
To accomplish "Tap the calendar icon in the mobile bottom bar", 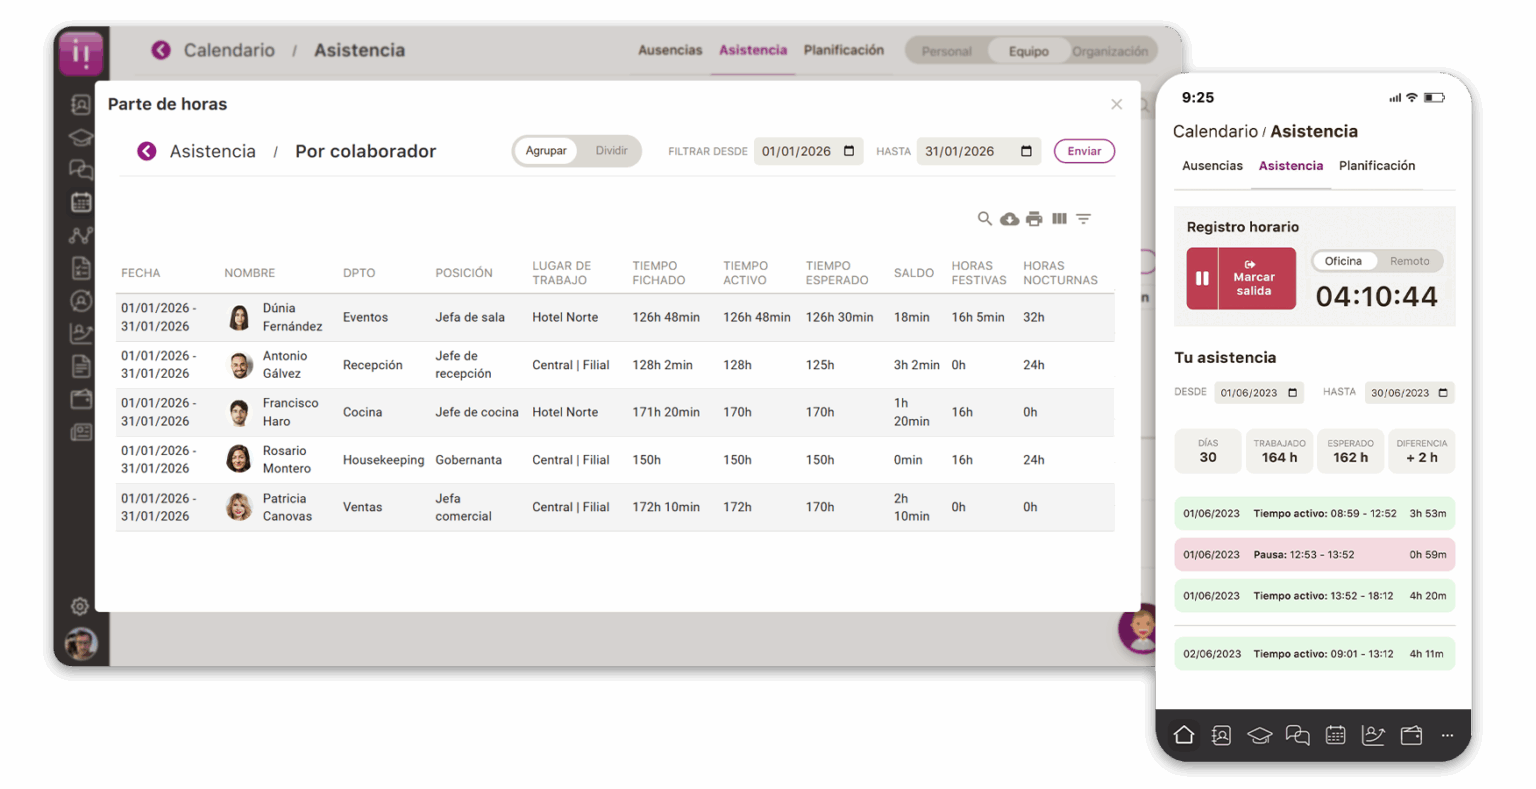I will (1335, 735).
